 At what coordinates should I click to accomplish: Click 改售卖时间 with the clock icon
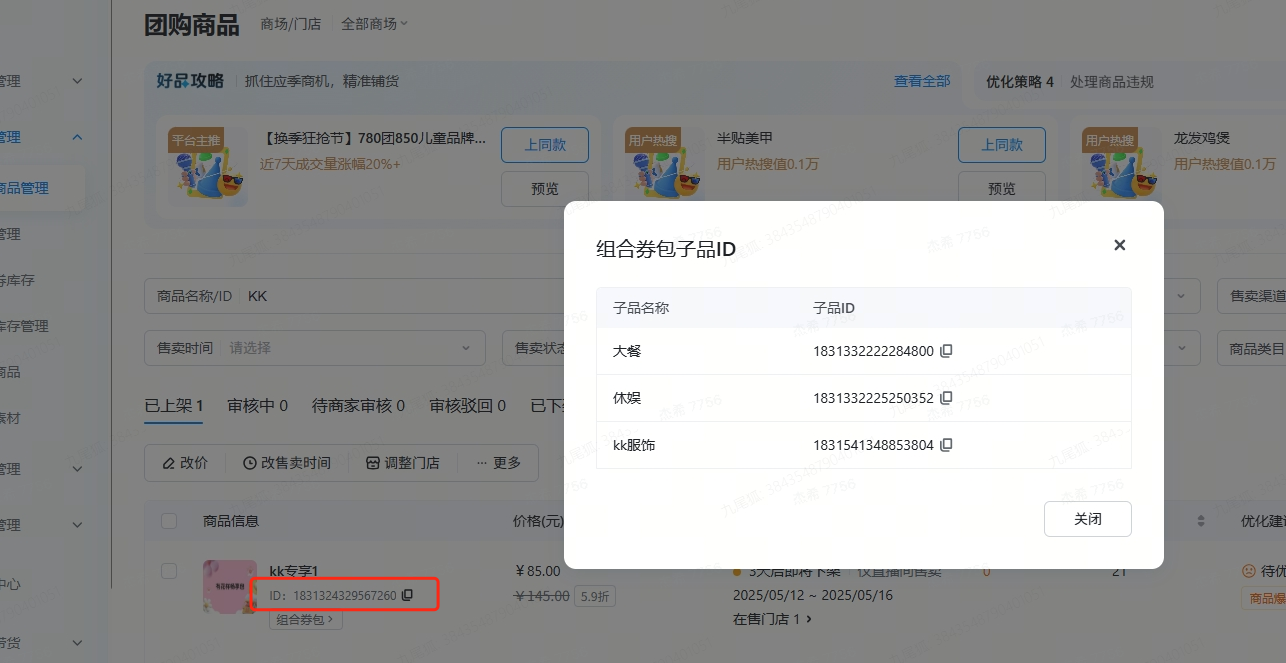click(286, 463)
